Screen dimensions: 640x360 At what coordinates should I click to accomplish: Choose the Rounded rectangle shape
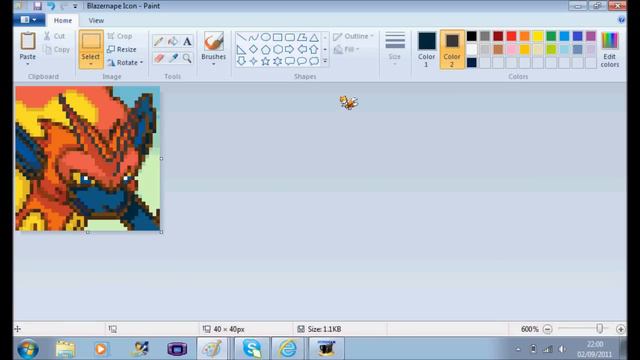290,38
